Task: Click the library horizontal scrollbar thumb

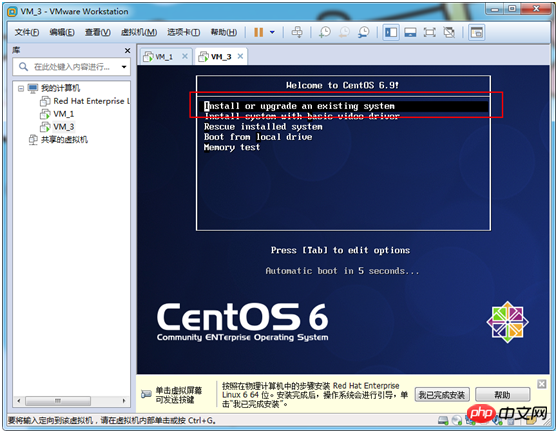Action: (x=58, y=401)
